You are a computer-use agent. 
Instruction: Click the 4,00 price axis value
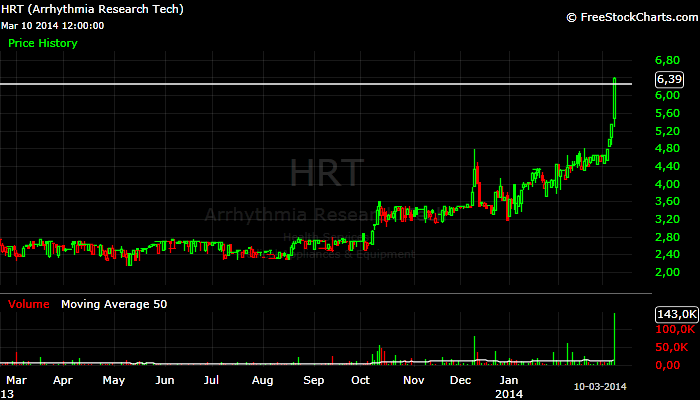(667, 184)
